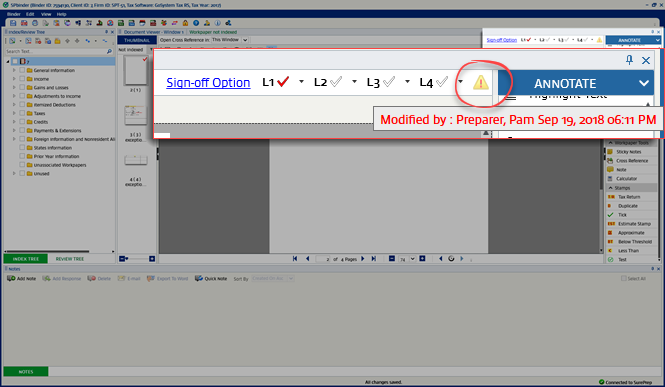Select the Cross Reference tool

click(632, 161)
